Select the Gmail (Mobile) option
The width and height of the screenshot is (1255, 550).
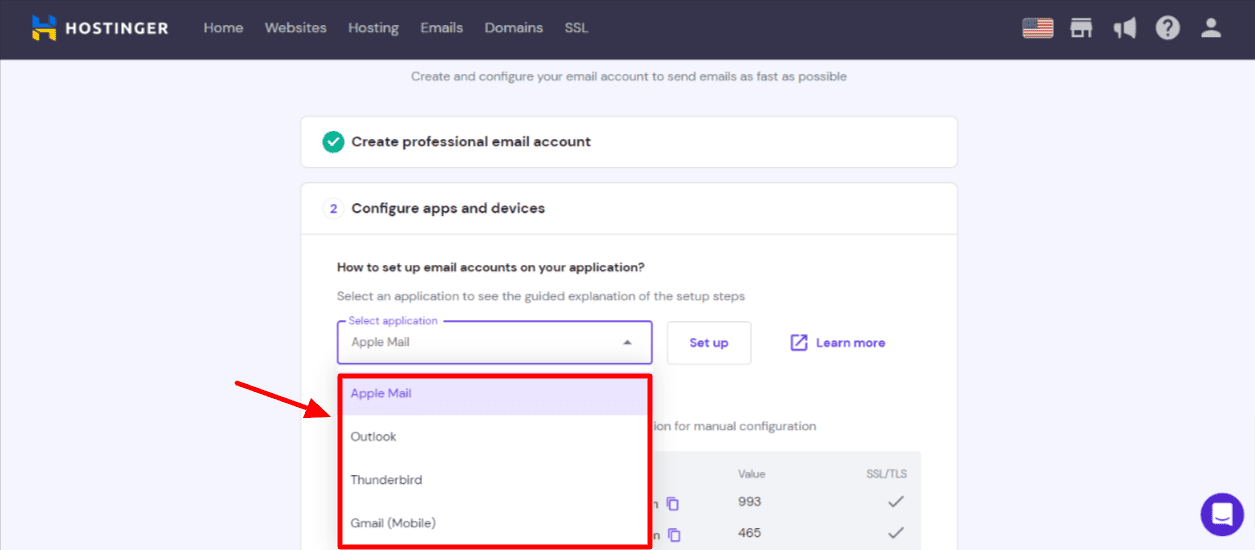click(495, 523)
